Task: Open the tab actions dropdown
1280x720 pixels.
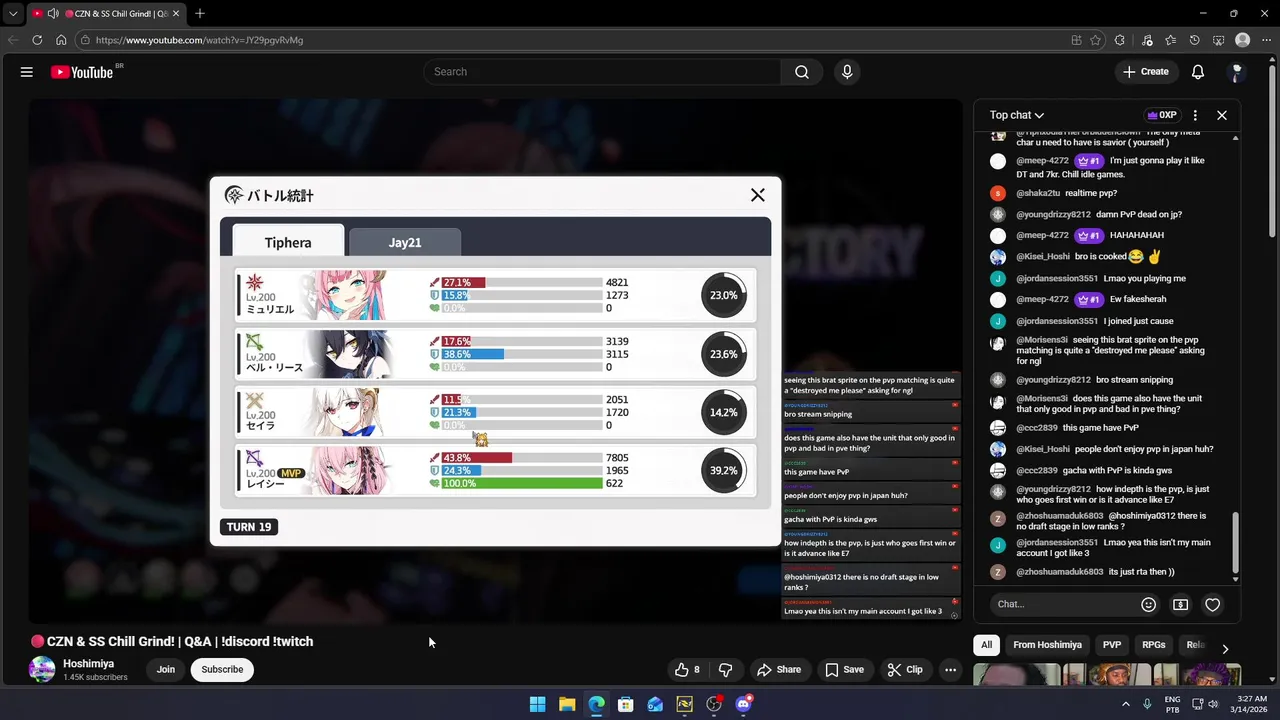Action: click(13, 14)
